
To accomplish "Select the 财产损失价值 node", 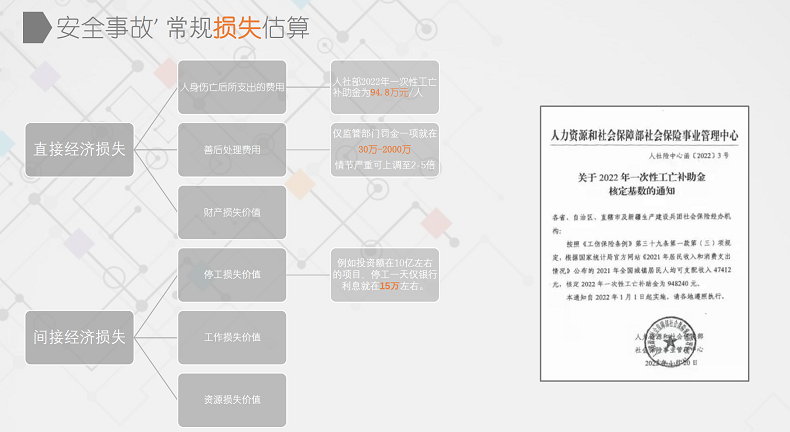I will tap(232, 212).
